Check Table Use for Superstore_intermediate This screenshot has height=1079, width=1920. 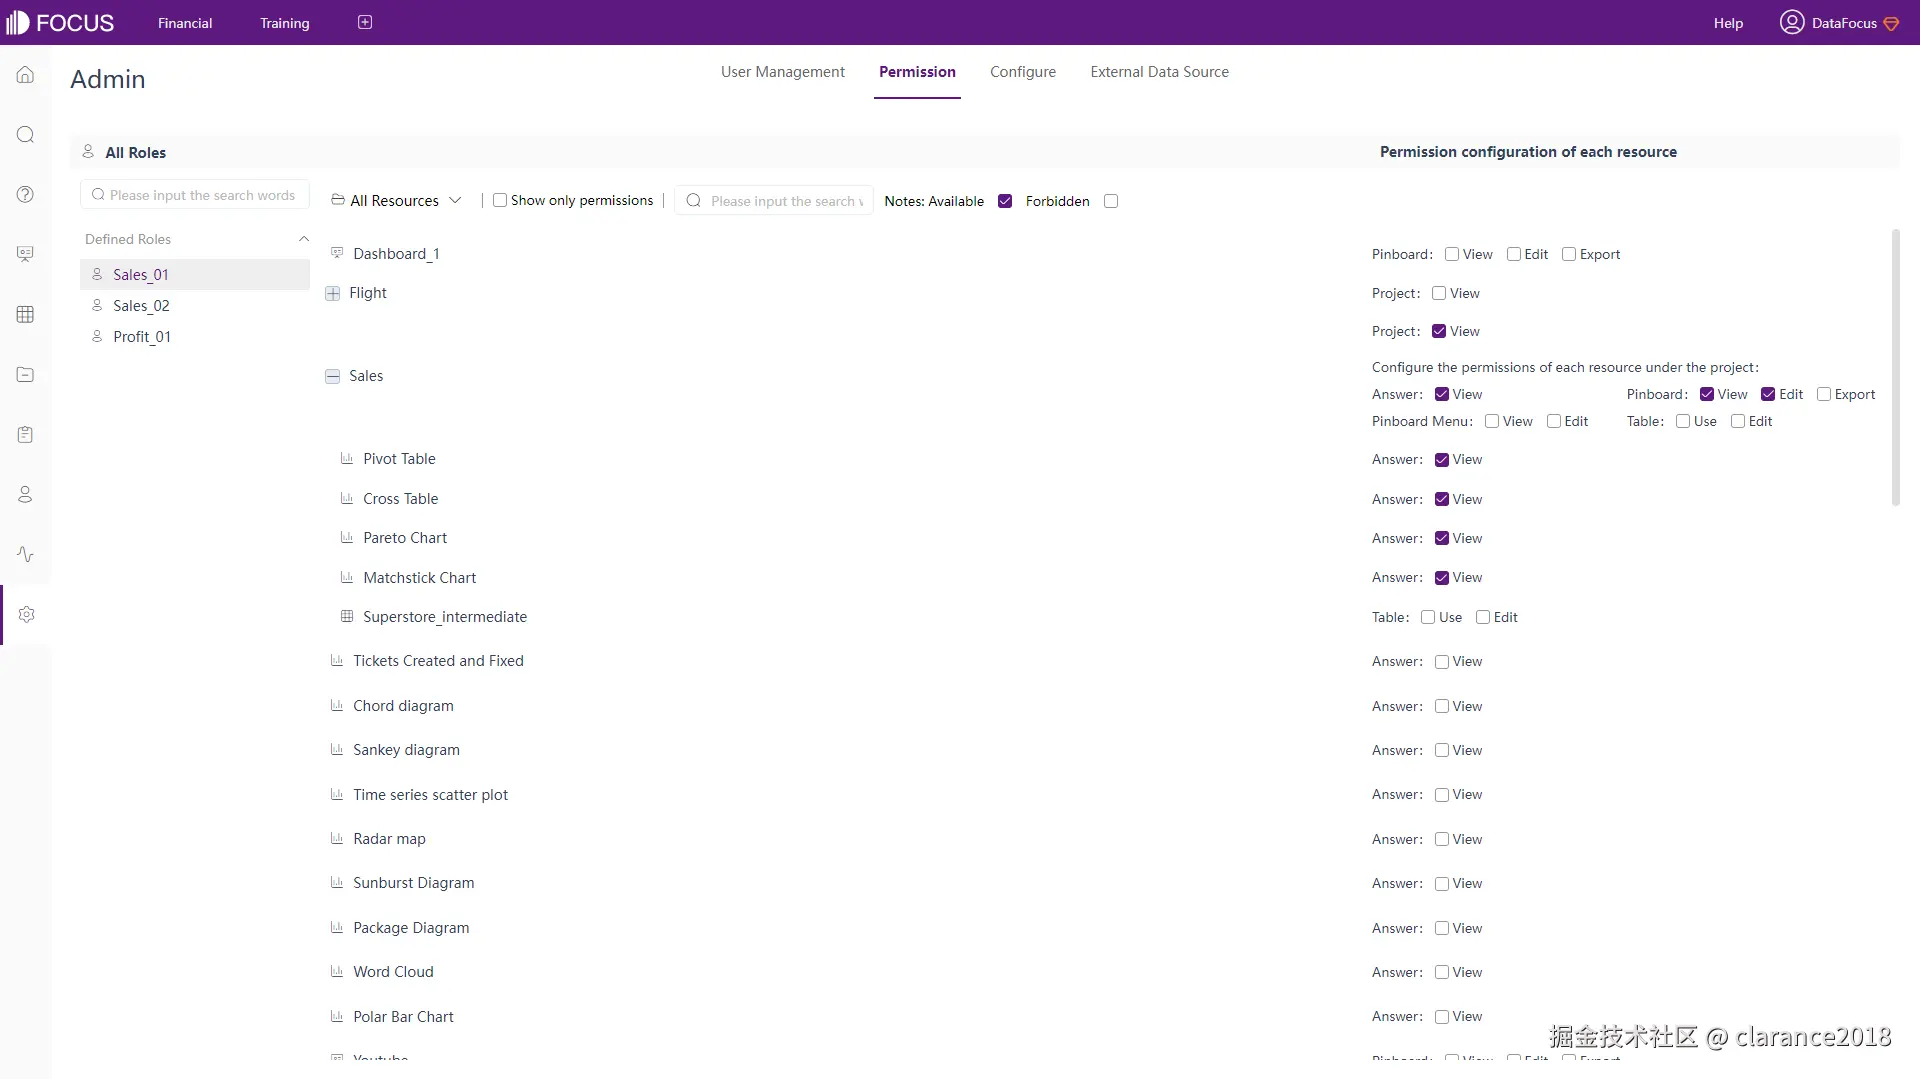click(x=1428, y=617)
